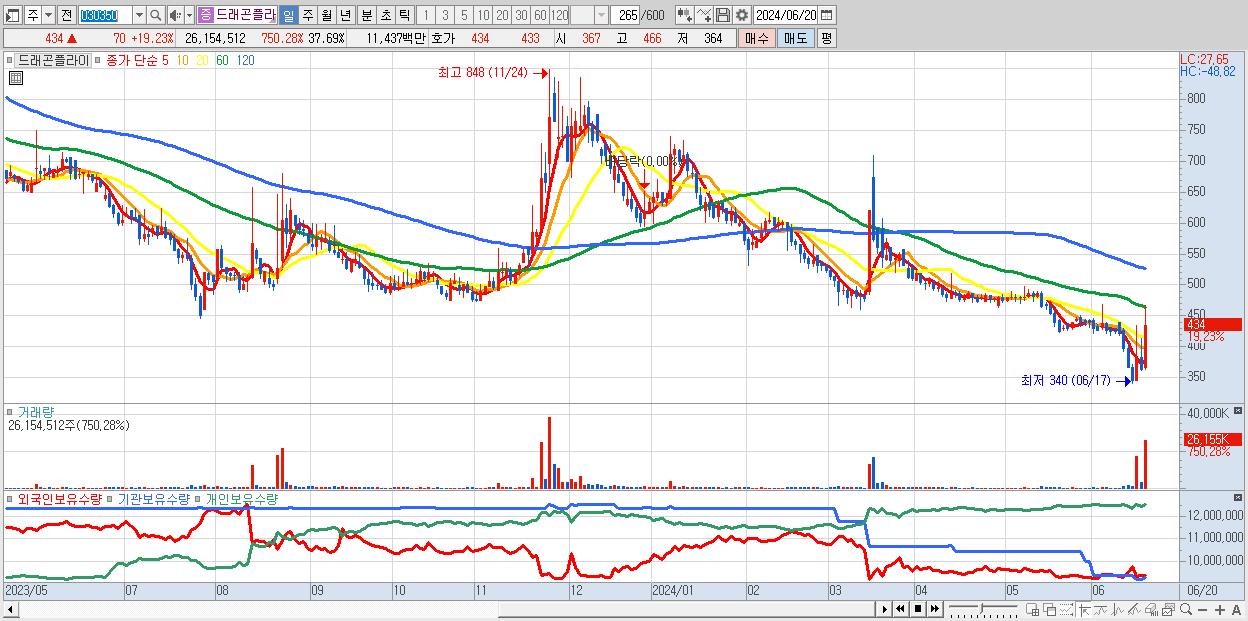
Task: Click the save chart floppy icon
Action: [x=722, y=15]
